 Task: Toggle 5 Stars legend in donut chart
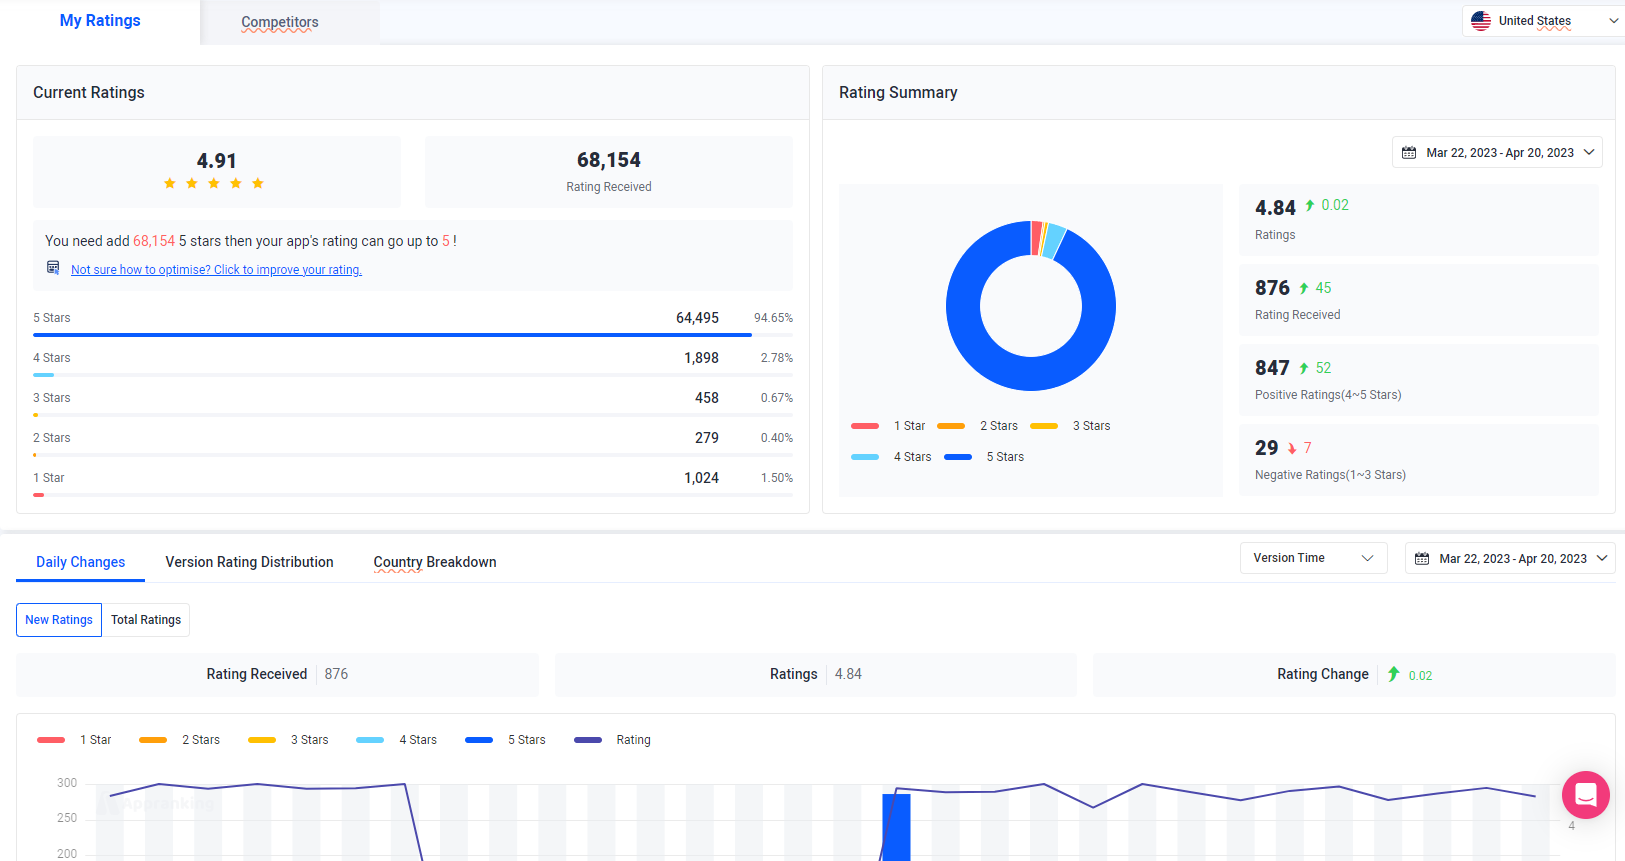984,457
